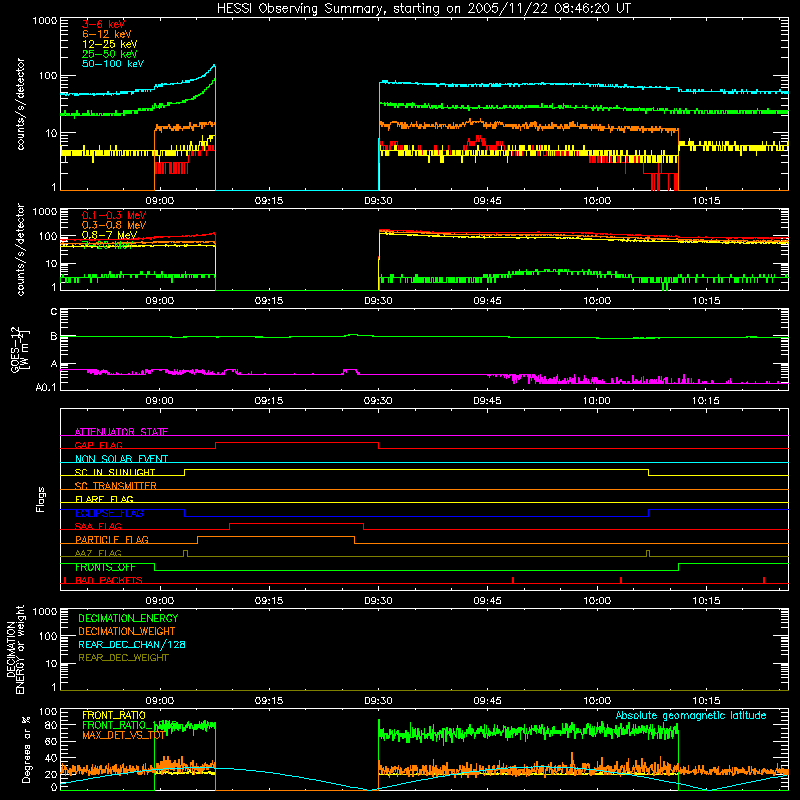Image resolution: width=800 pixels, height=800 pixels.
Task: Click the DECIMATION_ENERGY legend label
Action: click(x=128, y=618)
